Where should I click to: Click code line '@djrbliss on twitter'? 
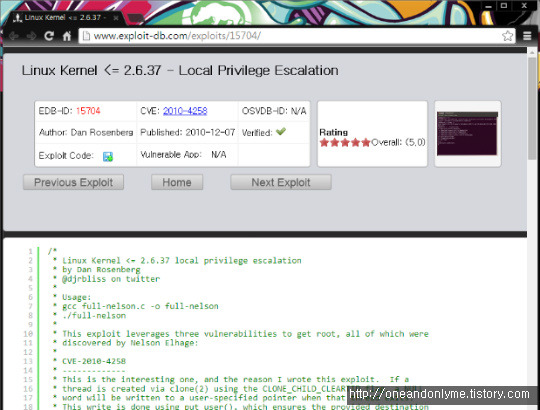(x=111, y=279)
